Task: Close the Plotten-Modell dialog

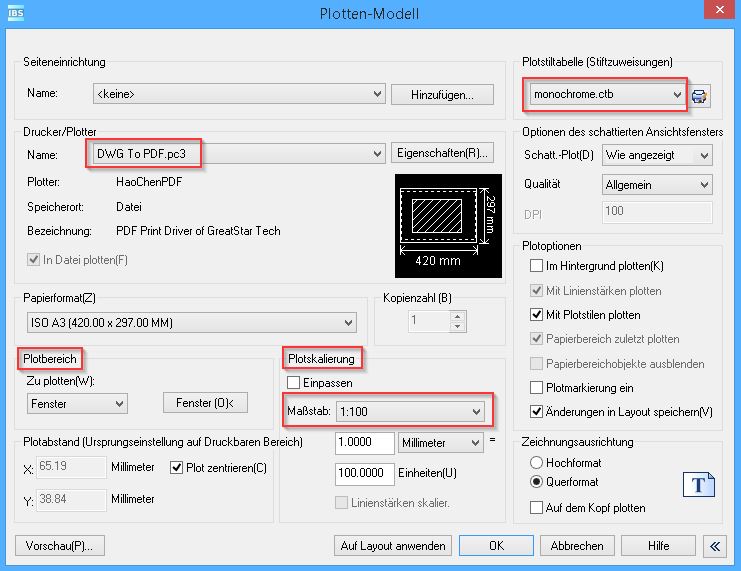Action: coord(719,9)
